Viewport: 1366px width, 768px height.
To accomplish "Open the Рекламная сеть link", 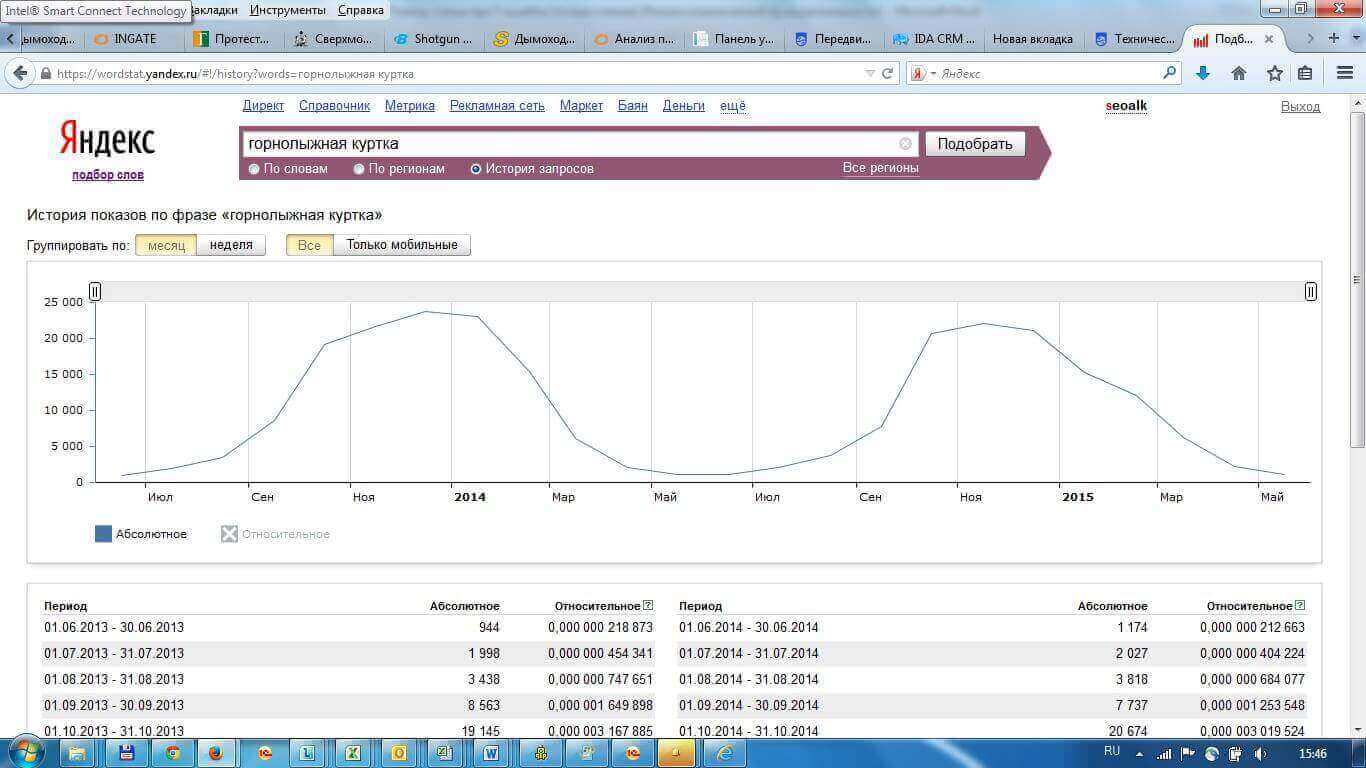I will tap(497, 106).
